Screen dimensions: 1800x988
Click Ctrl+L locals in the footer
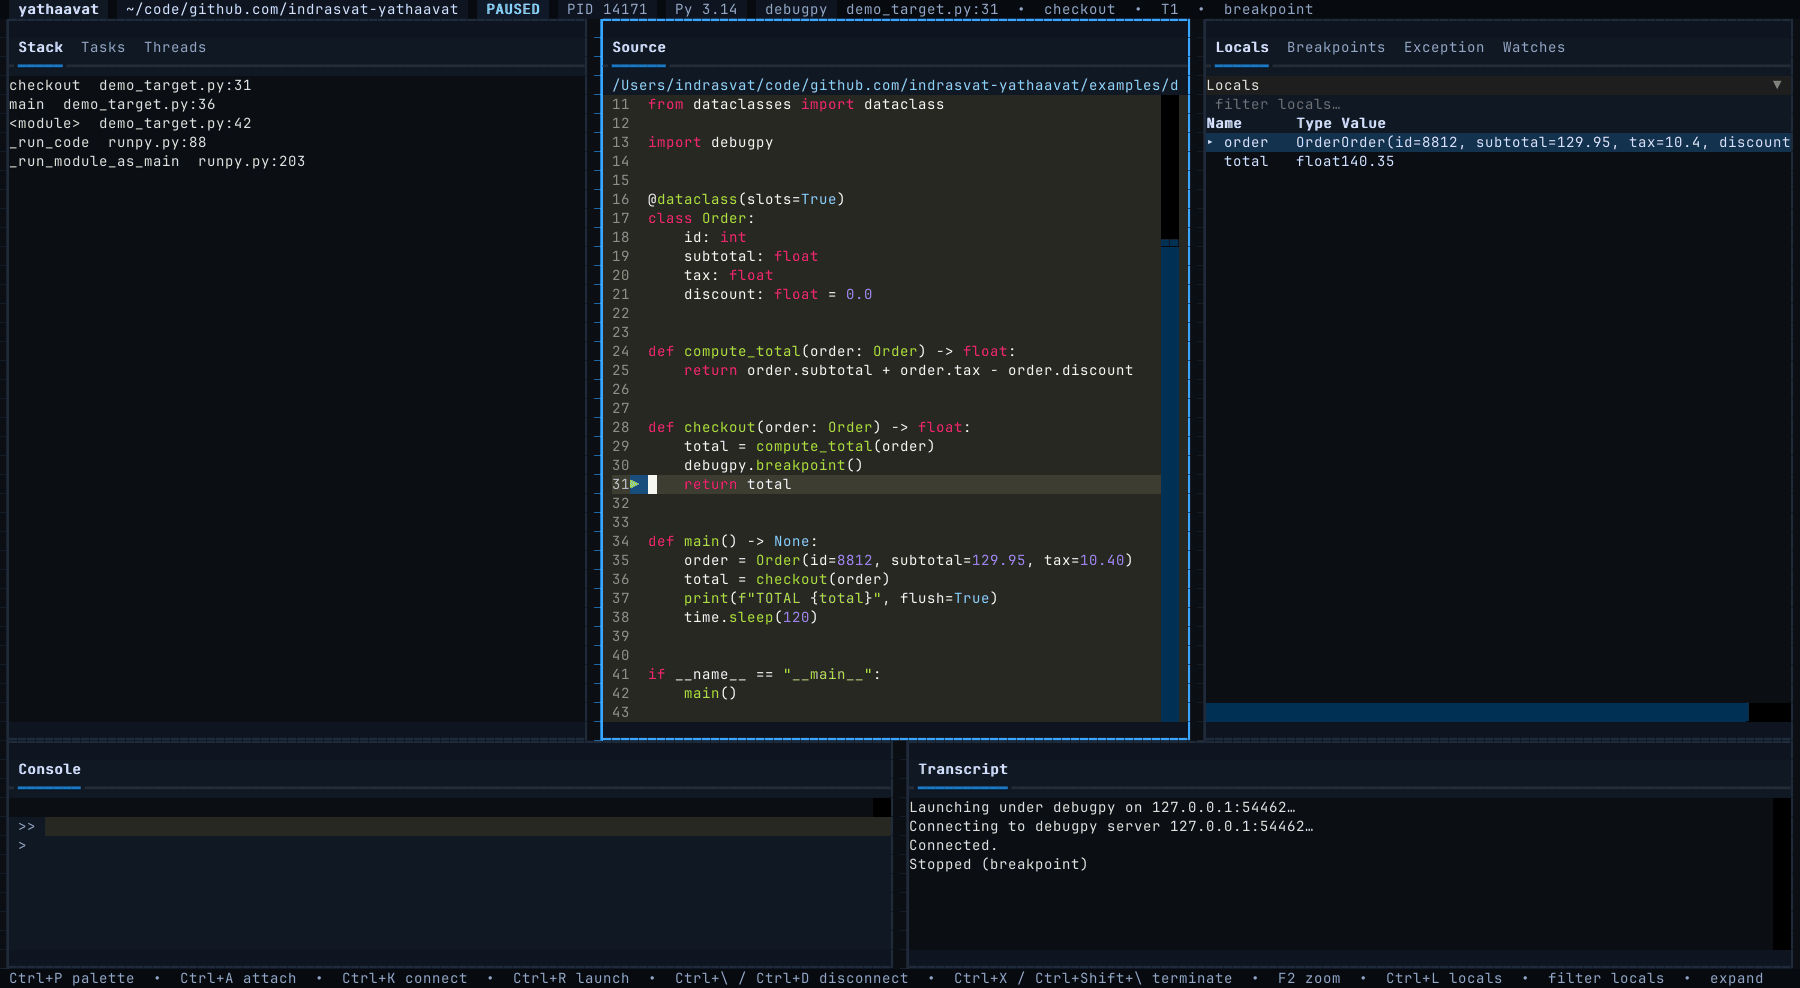coord(1444,978)
